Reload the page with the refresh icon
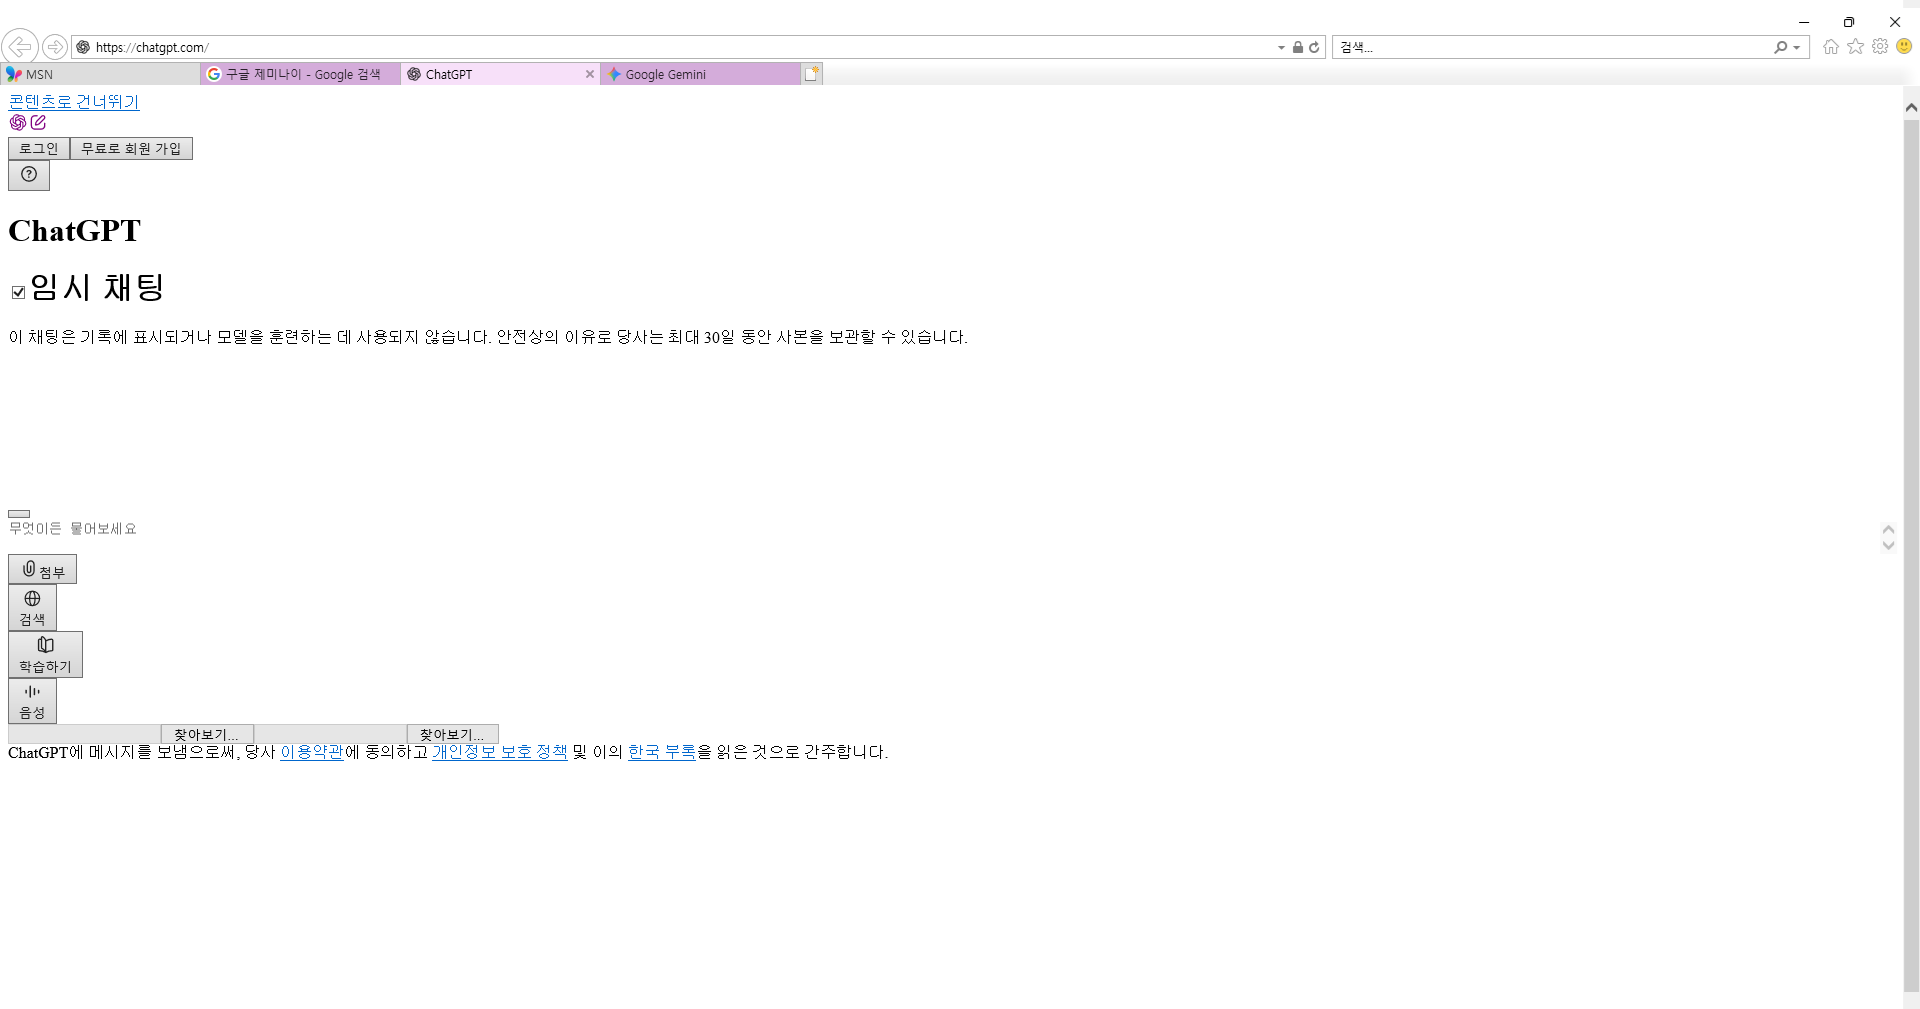 click(1314, 47)
